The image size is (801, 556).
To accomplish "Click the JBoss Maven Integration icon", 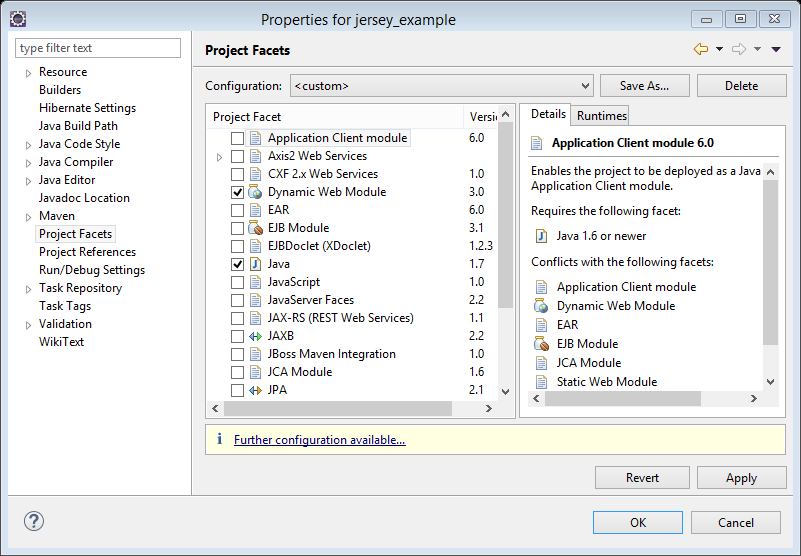I will coord(255,354).
